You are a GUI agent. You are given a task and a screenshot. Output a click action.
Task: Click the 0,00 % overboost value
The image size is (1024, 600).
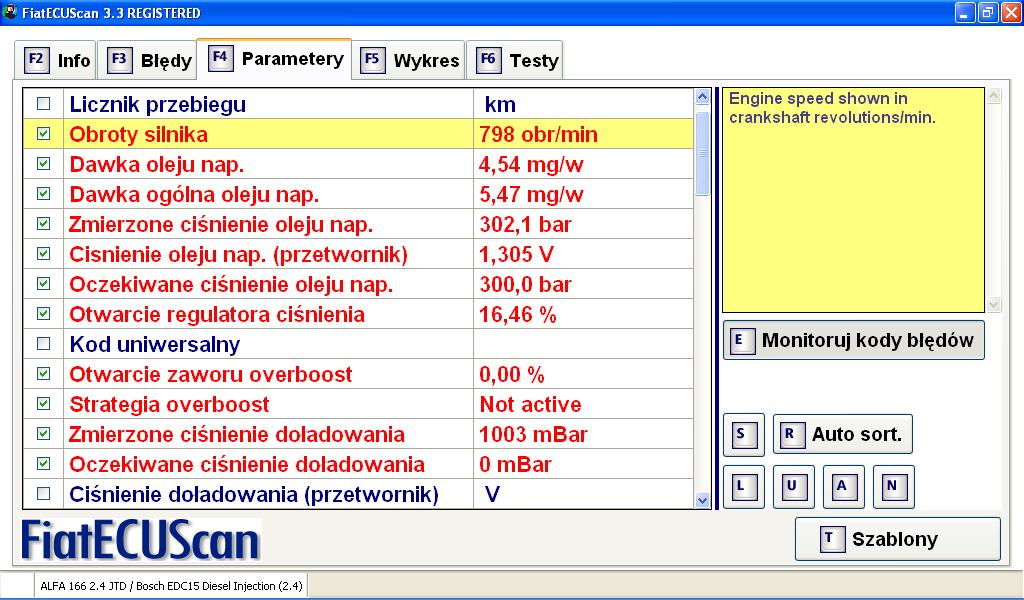coord(512,375)
